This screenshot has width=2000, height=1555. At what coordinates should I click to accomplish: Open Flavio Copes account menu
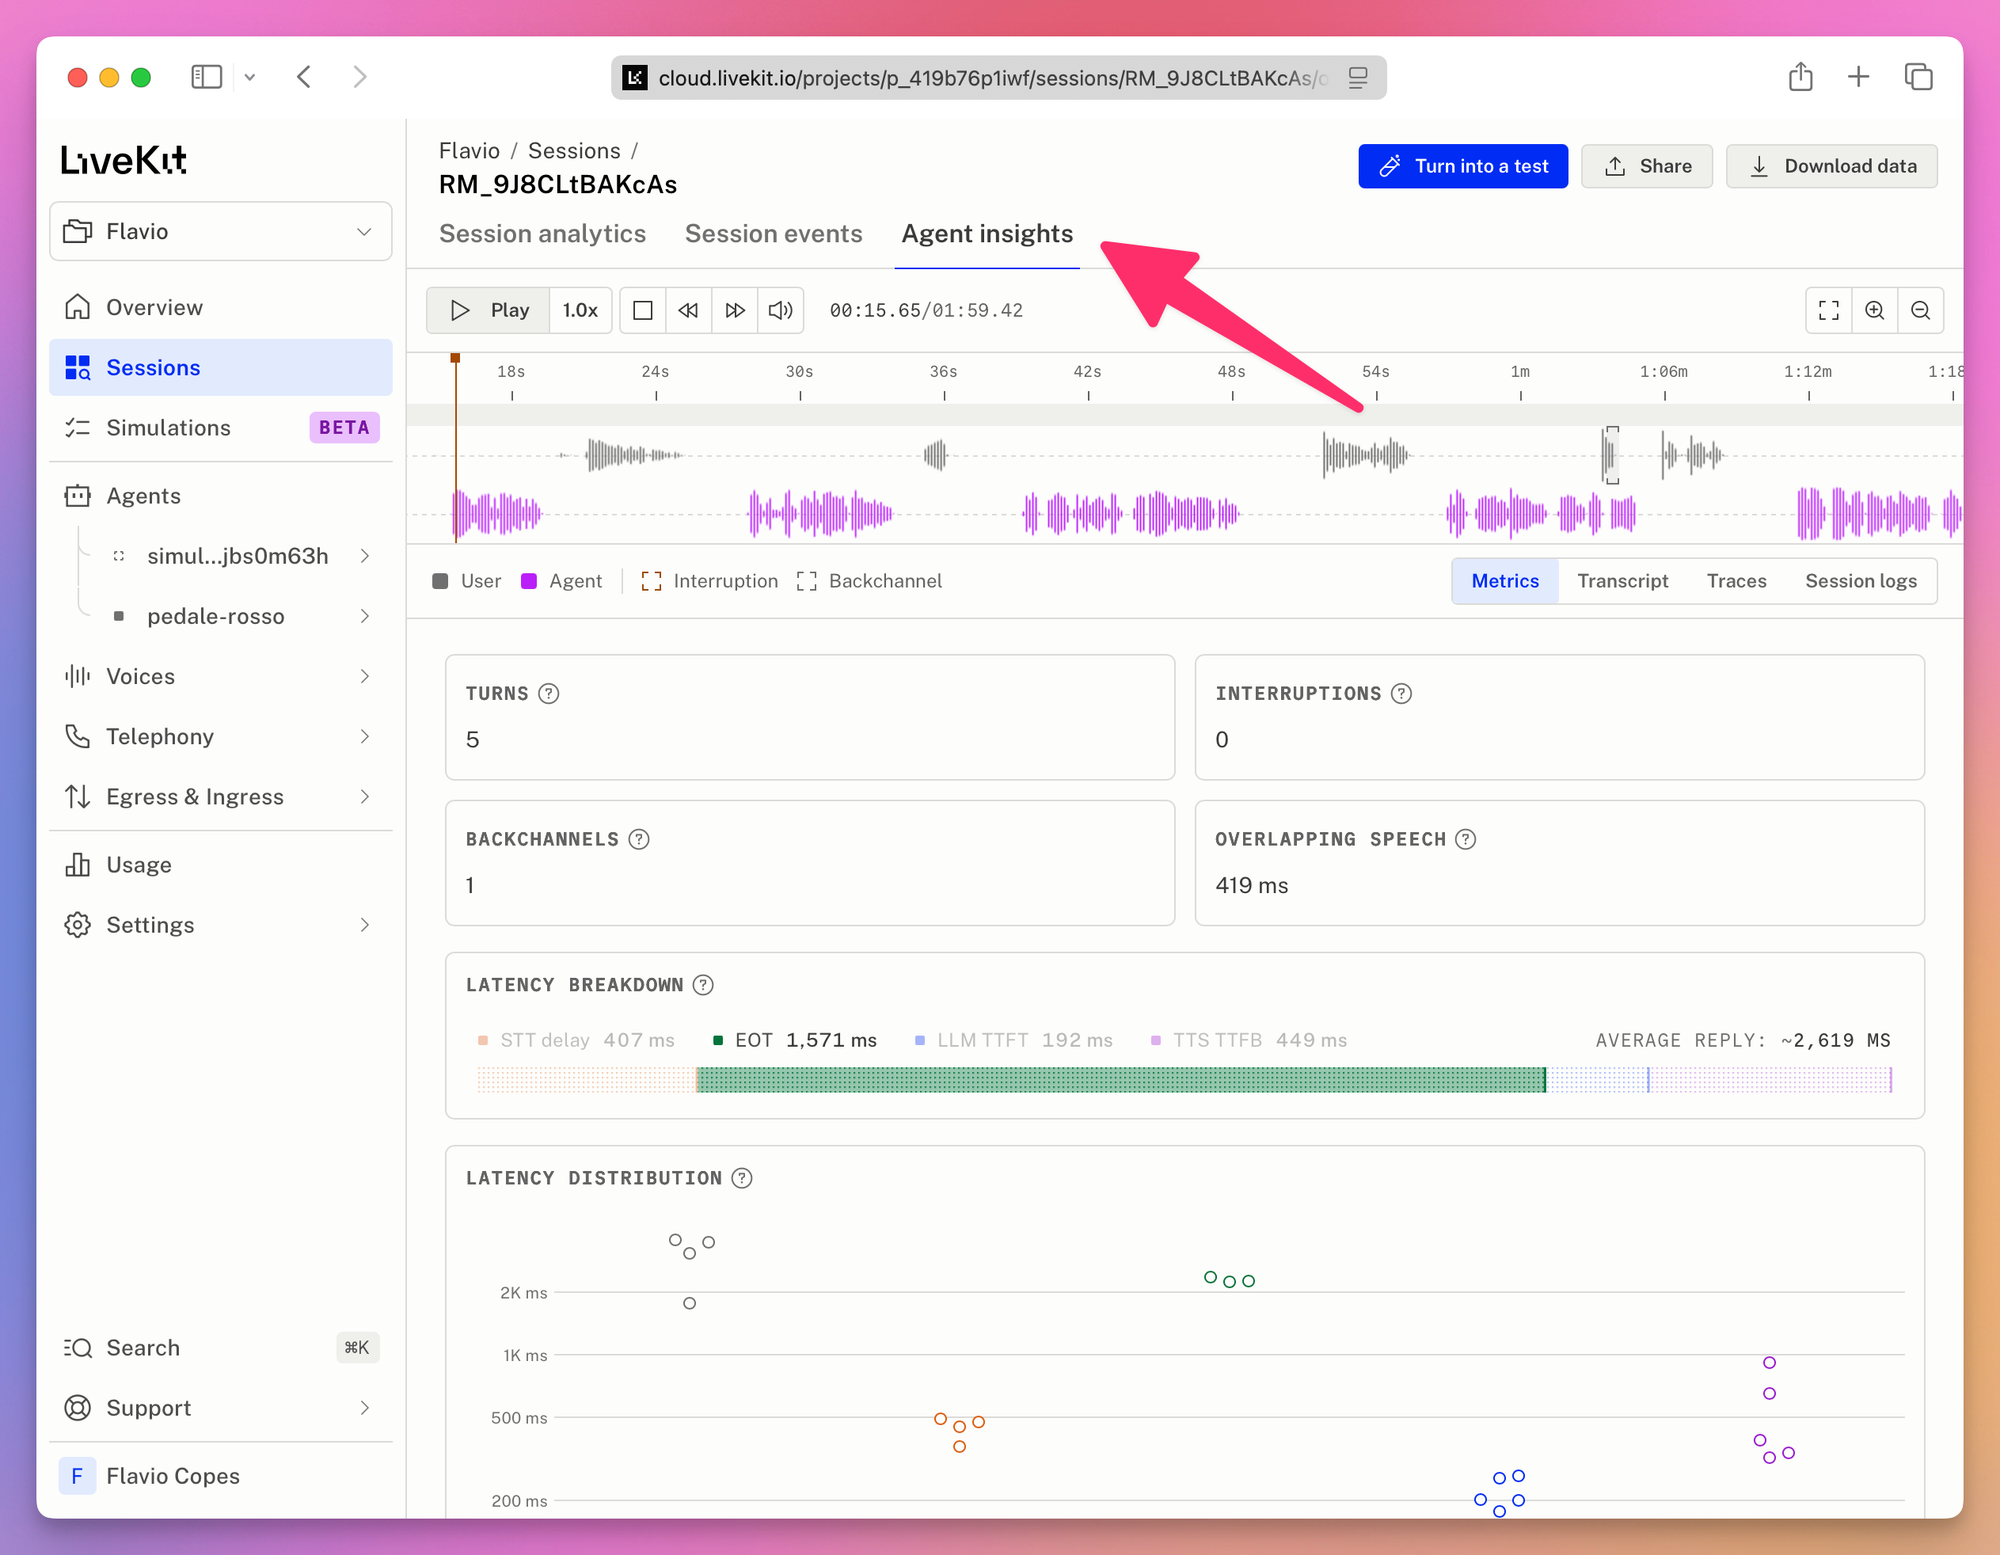220,1476
